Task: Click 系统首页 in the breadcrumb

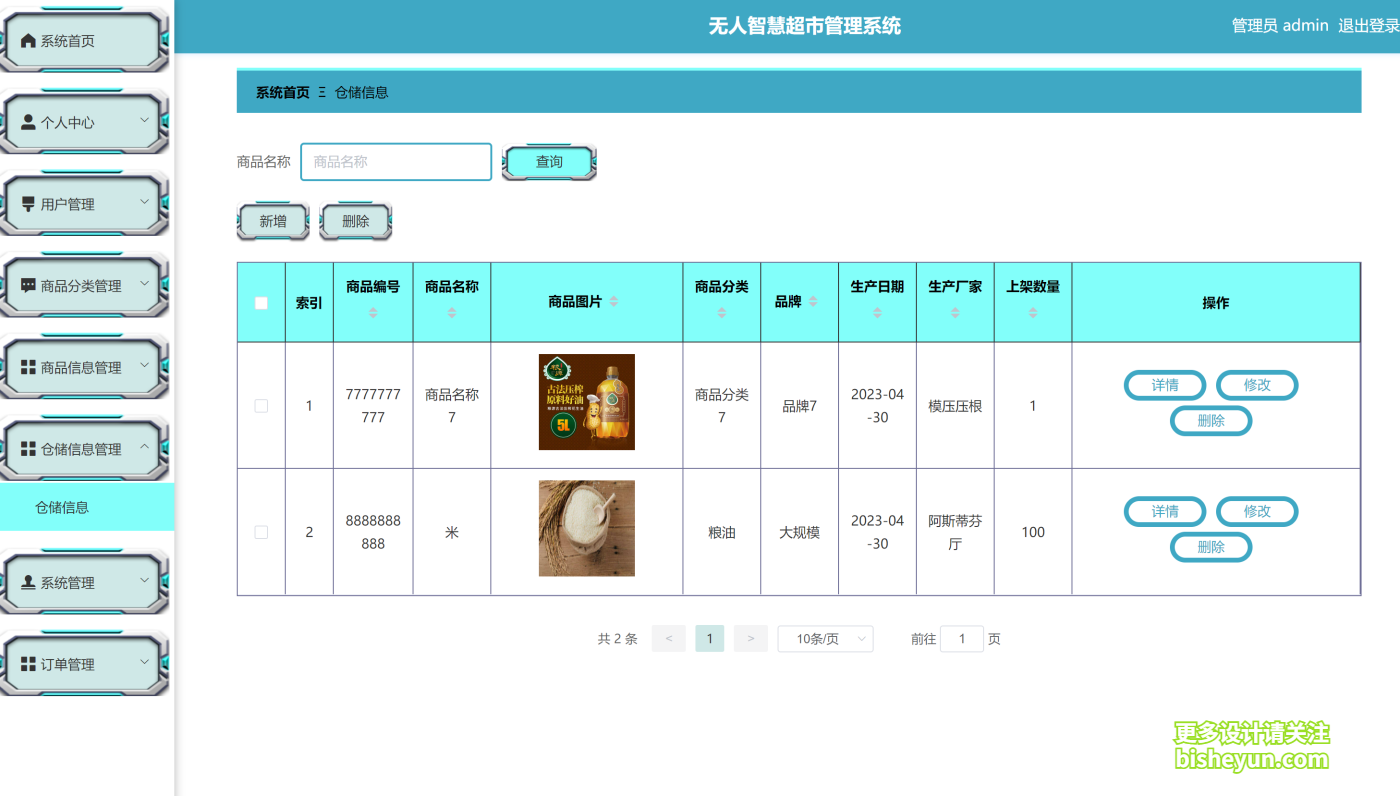Action: coord(282,93)
